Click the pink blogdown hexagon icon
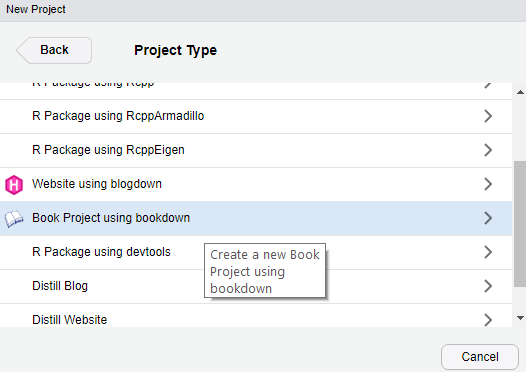 pos(14,184)
